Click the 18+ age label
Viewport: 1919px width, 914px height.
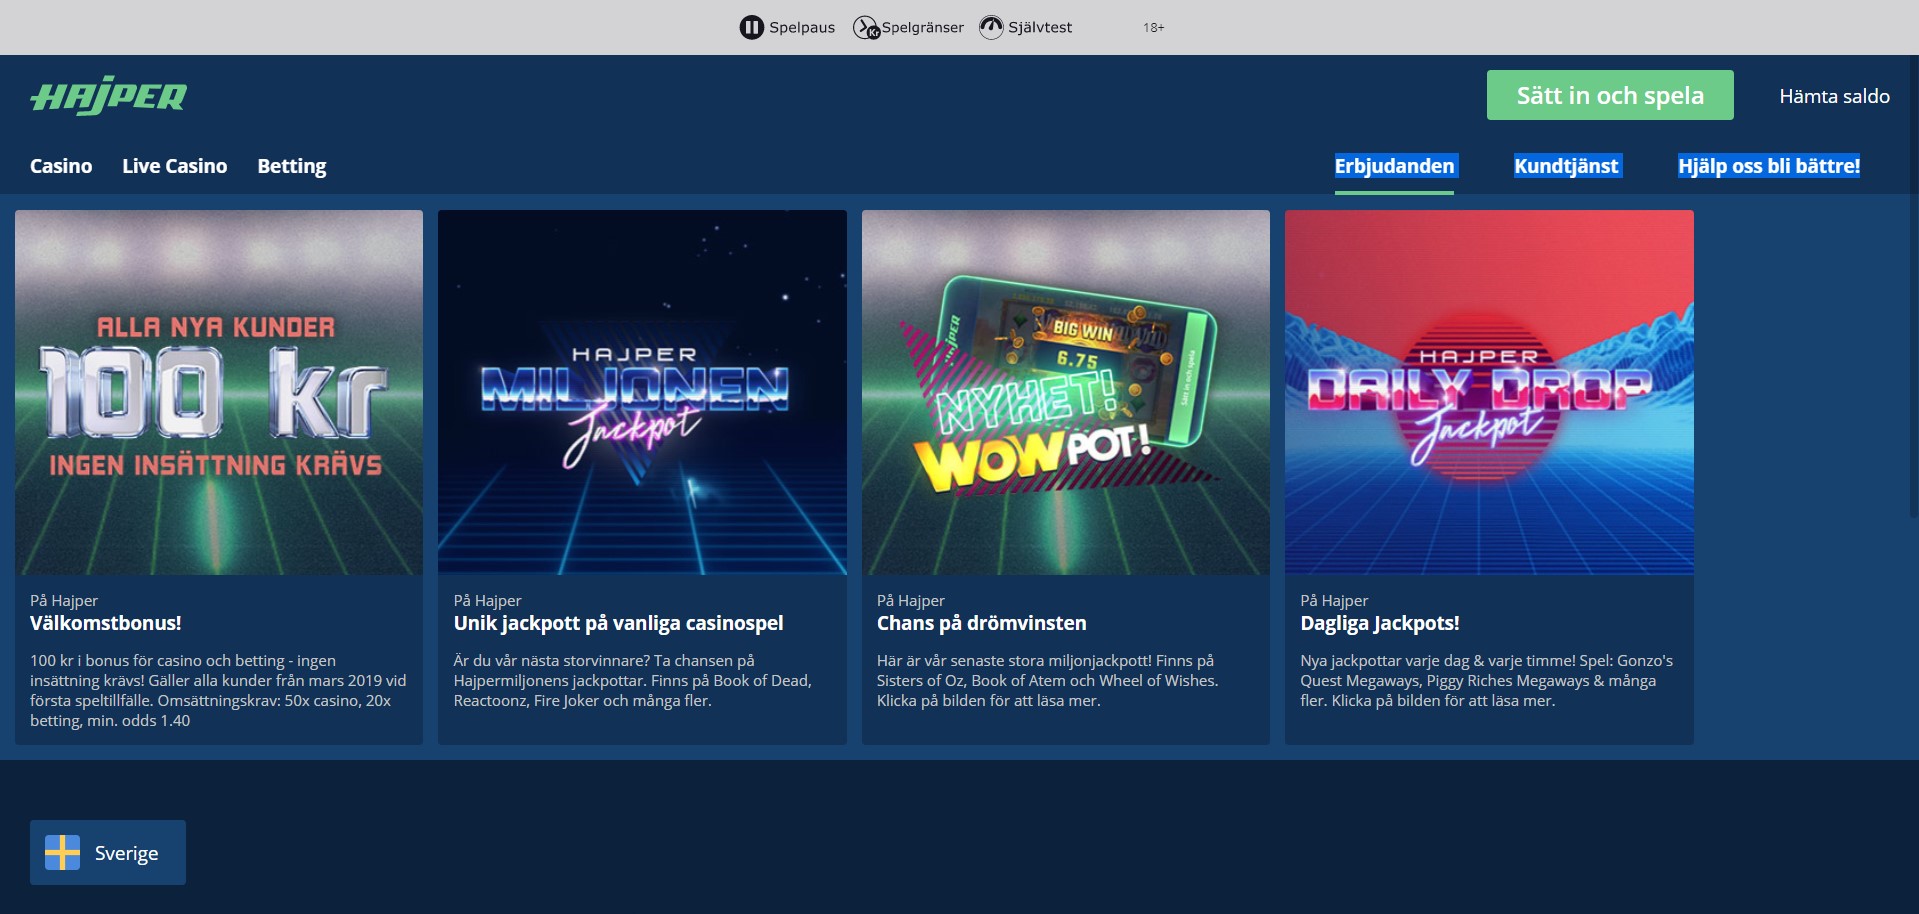pos(1153,27)
